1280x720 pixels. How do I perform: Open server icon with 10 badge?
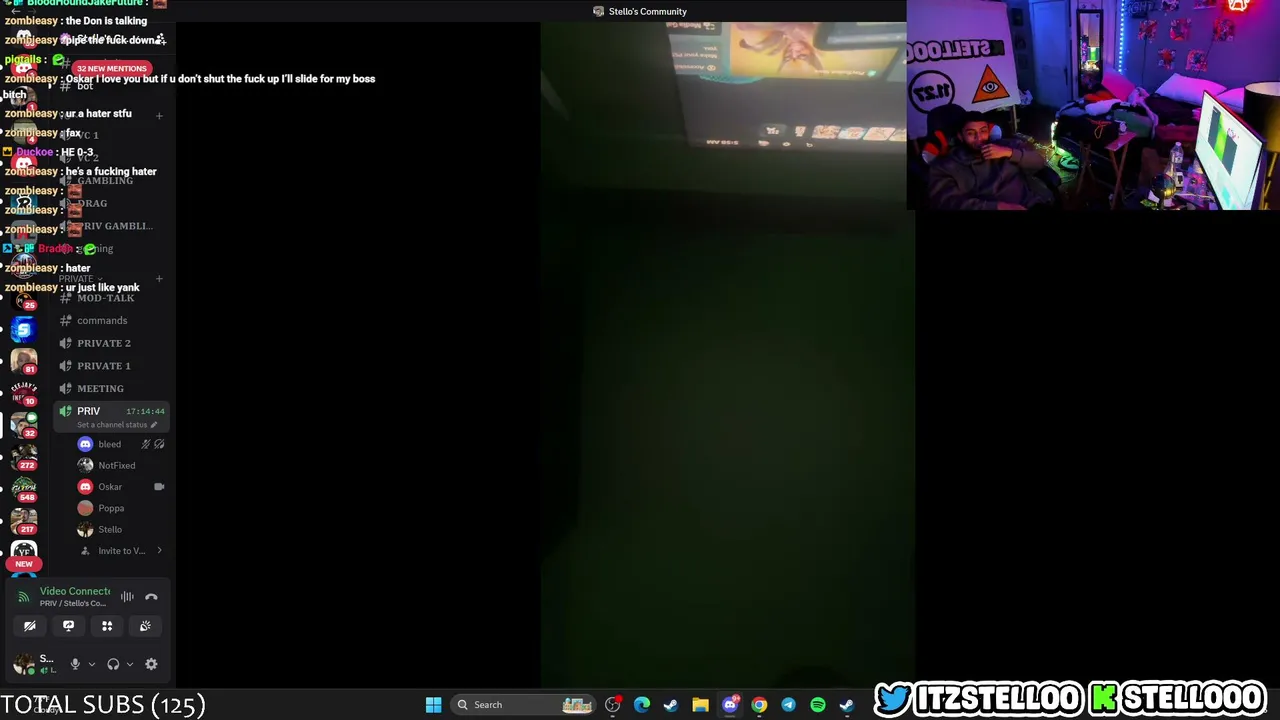point(24,393)
